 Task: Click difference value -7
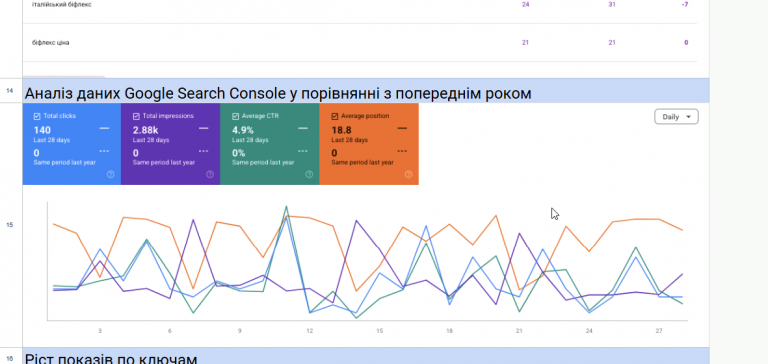coord(685,4)
